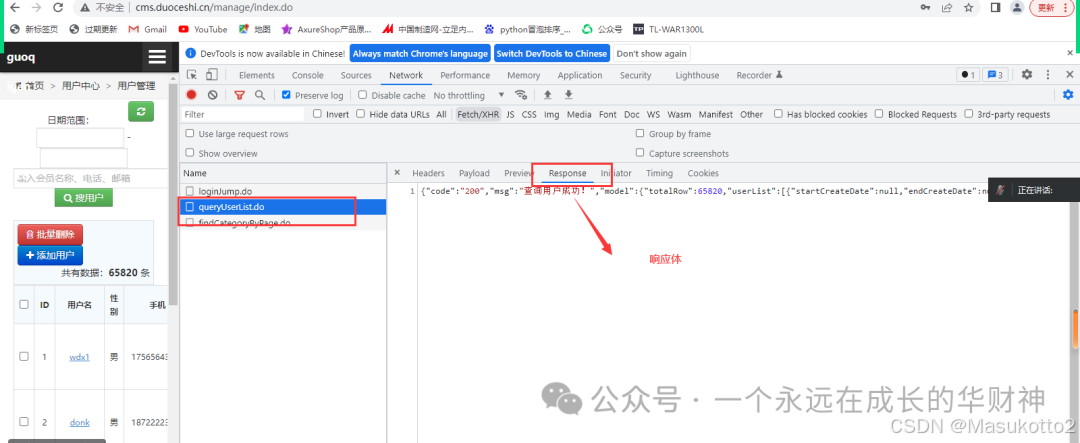The image size is (1080, 443).
Task: Switch to the Elements panel tab
Action: pos(256,75)
